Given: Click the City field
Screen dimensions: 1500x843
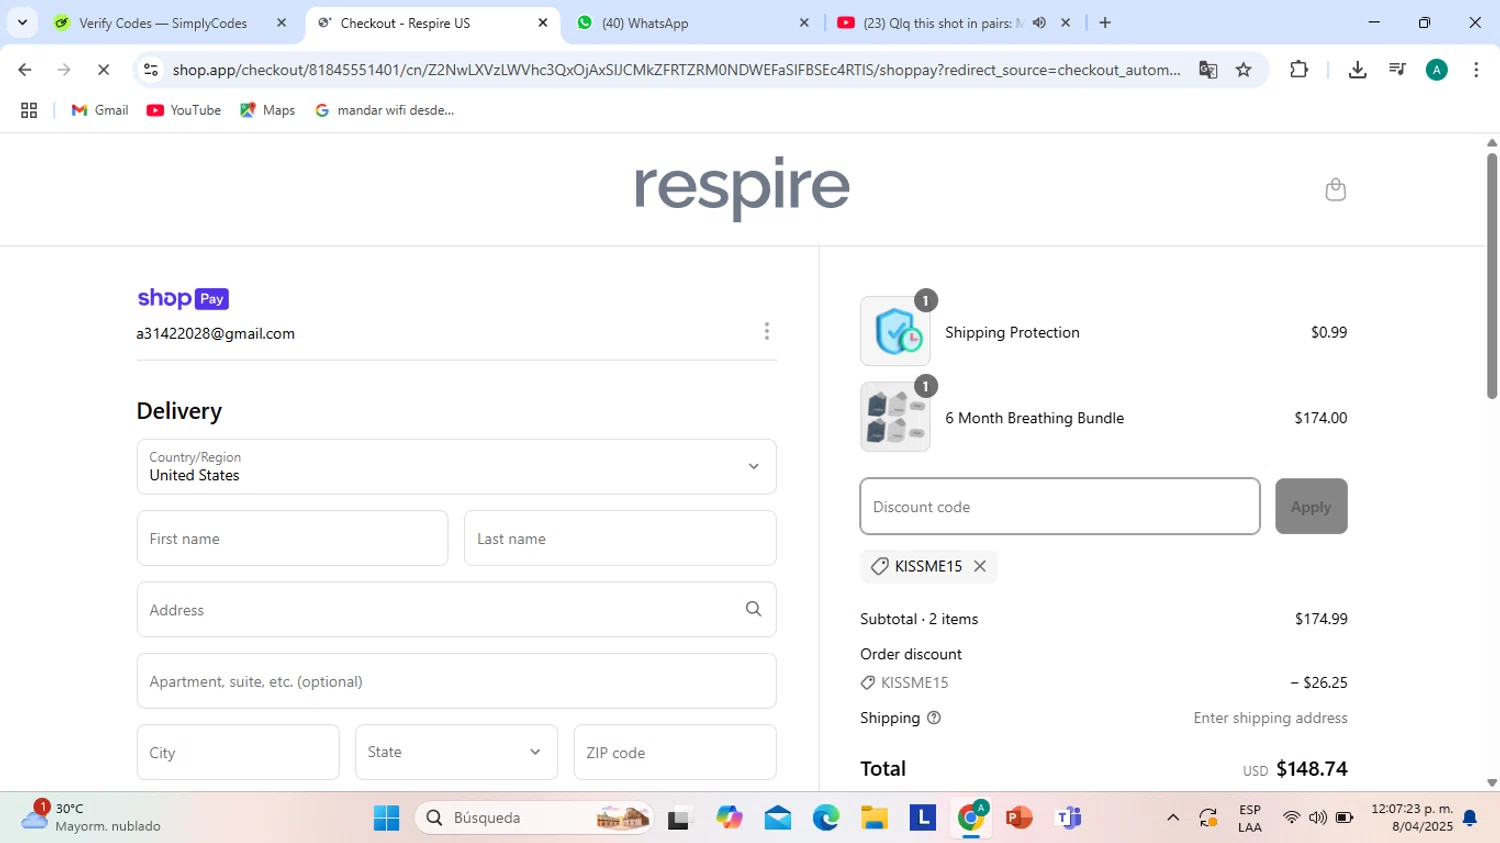Looking at the screenshot, I should pyautogui.click(x=238, y=752).
